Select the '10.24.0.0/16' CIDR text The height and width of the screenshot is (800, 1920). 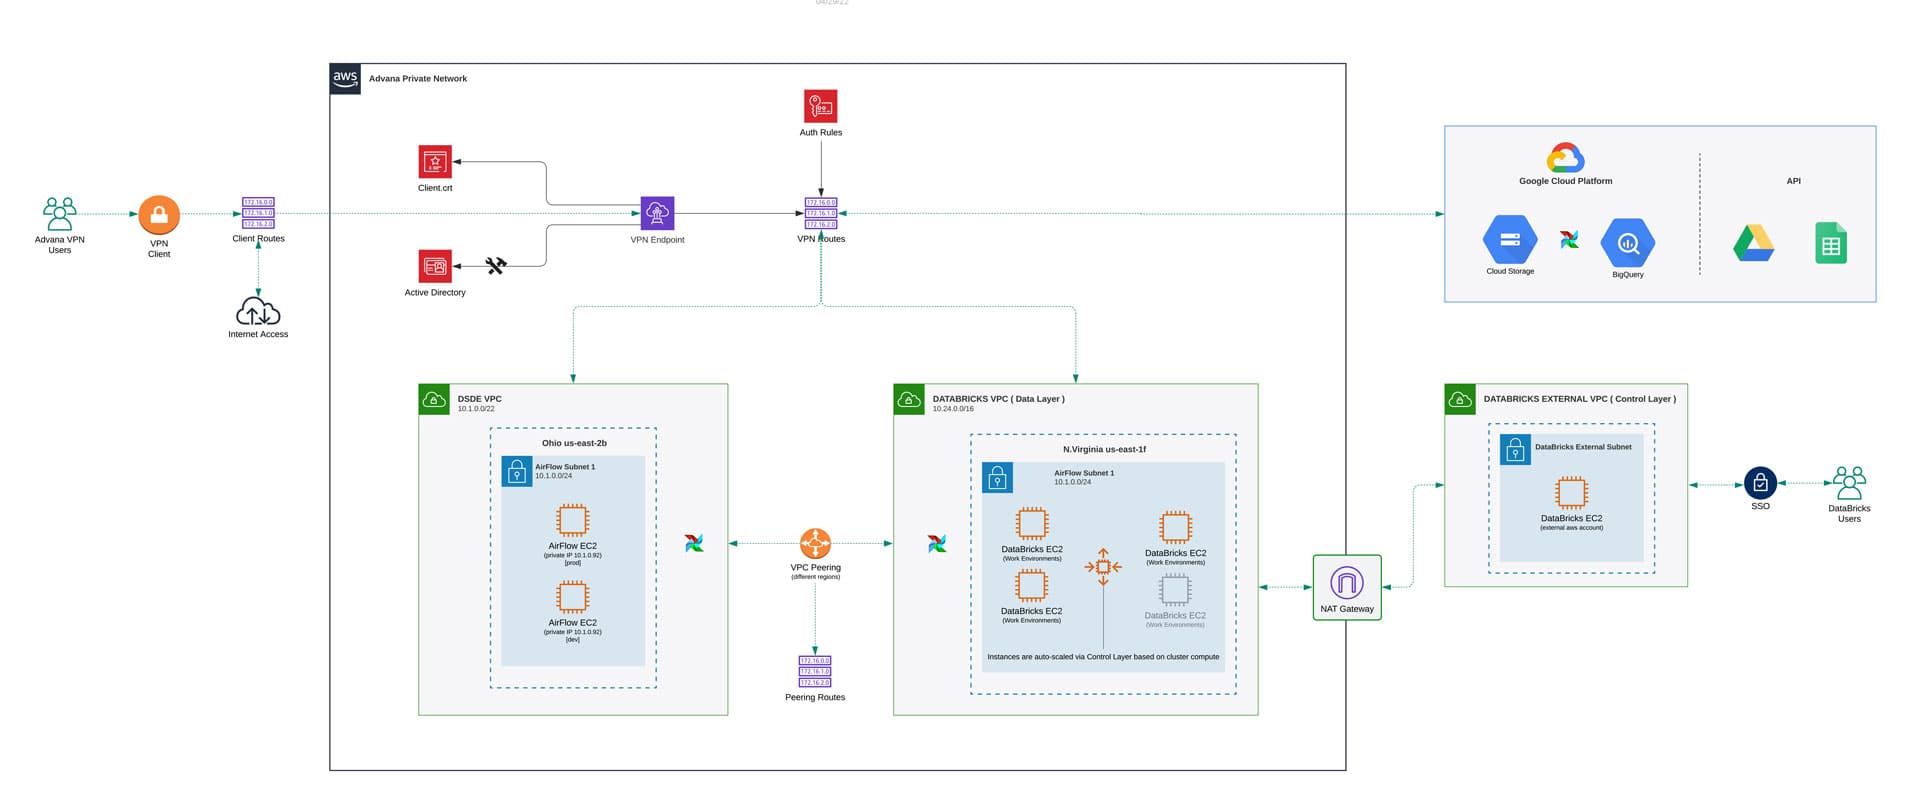pos(953,409)
